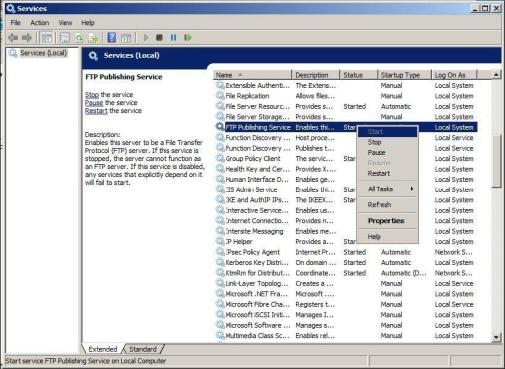
Task: Click the Services title bar icon
Action: [x=11, y=8]
